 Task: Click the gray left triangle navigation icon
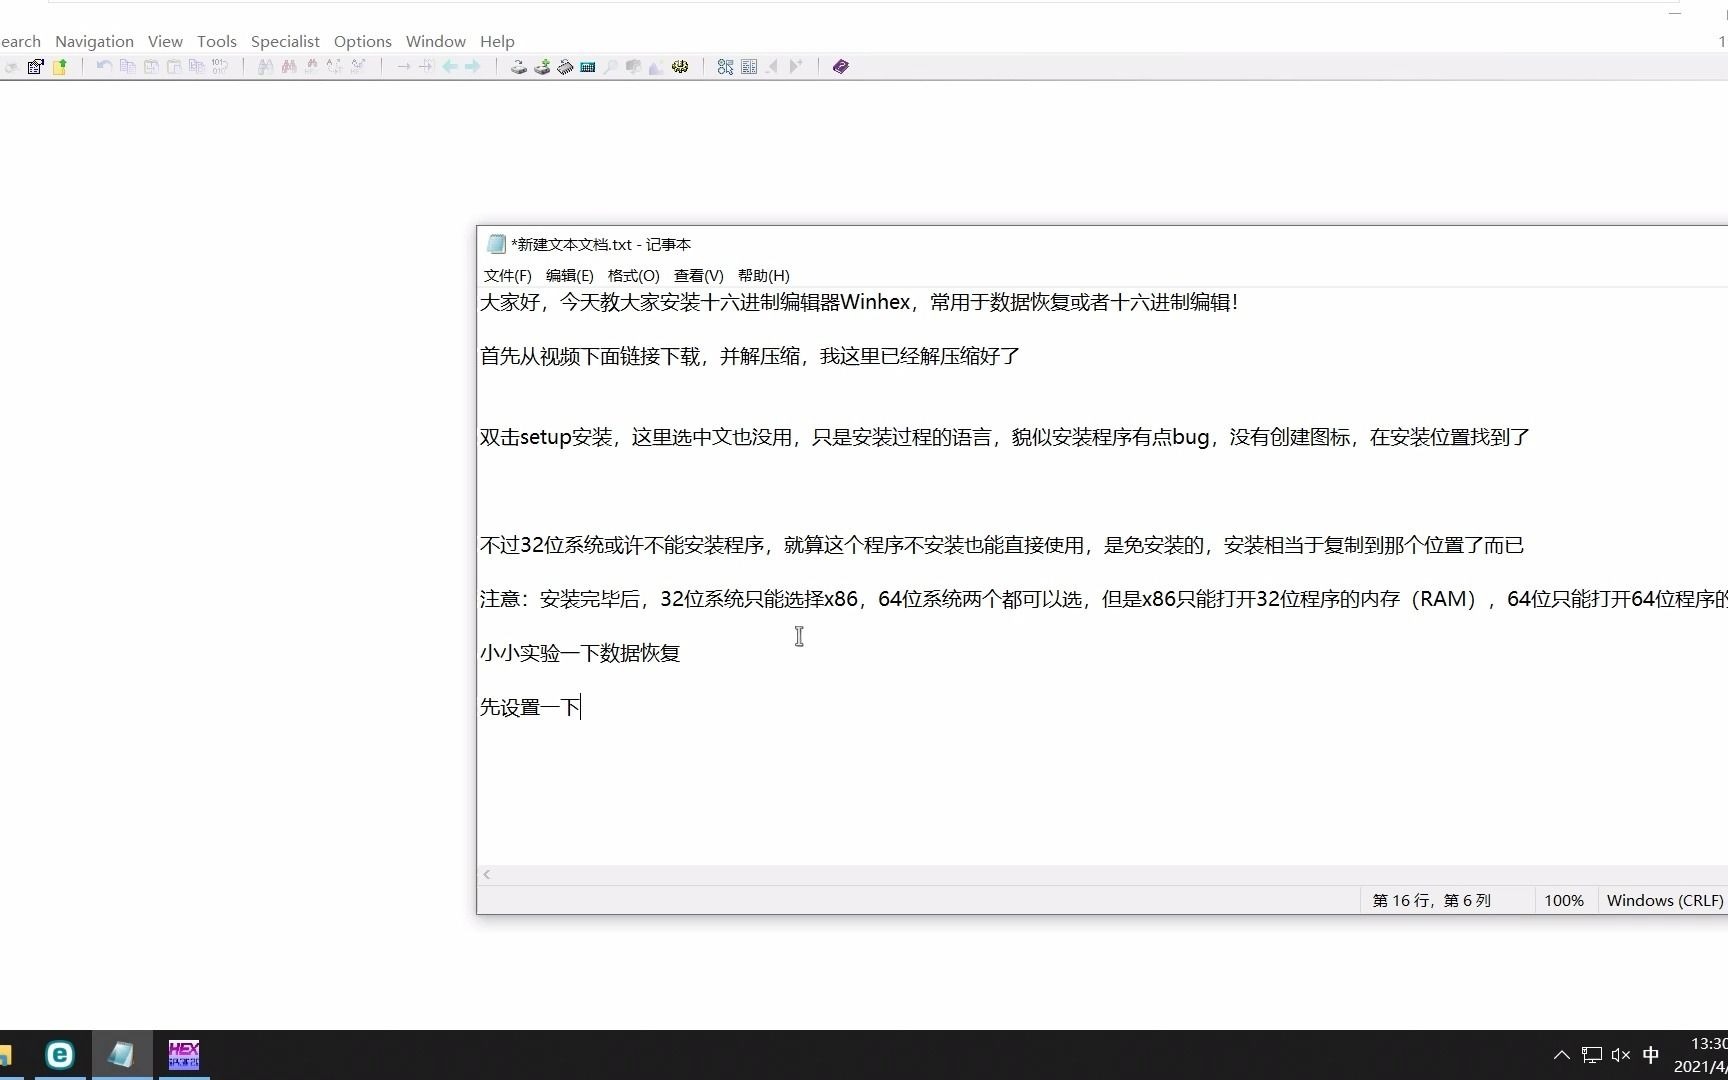point(772,67)
